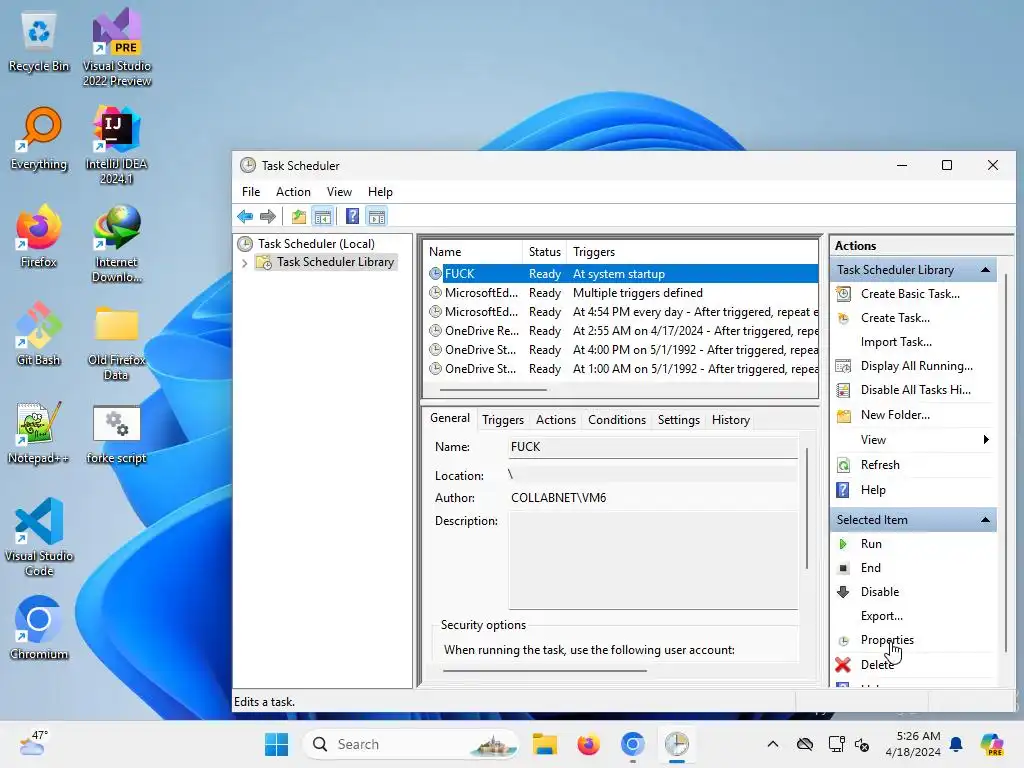Image resolution: width=1024 pixels, height=768 pixels.
Task: Switch to the Triggers tab
Action: point(503,420)
